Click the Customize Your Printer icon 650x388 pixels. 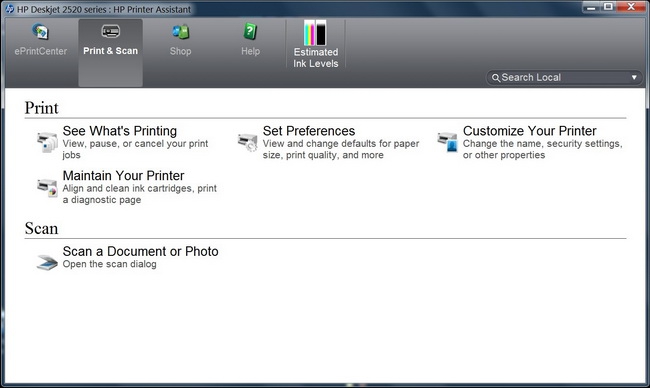coord(448,142)
